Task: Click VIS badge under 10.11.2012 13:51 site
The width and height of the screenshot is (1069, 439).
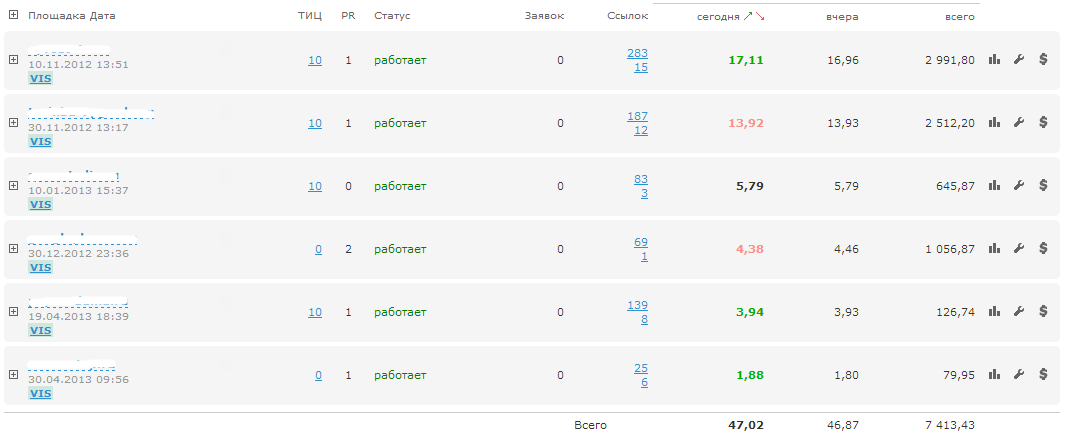Action: pos(40,79)
